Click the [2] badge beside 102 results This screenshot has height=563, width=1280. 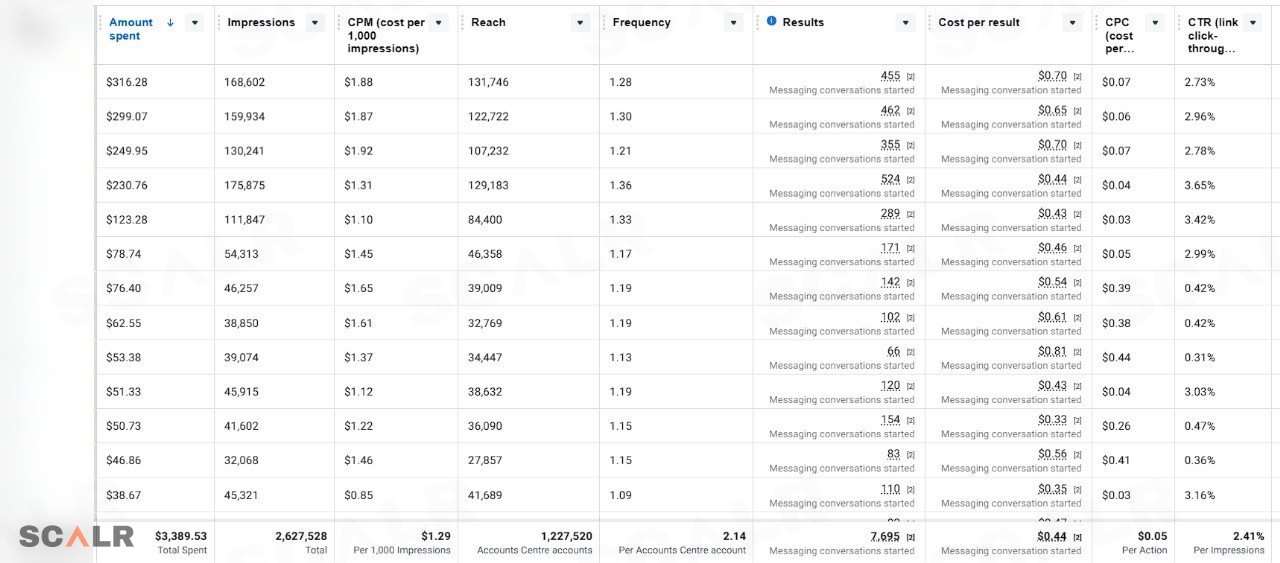tap(910, 317)
